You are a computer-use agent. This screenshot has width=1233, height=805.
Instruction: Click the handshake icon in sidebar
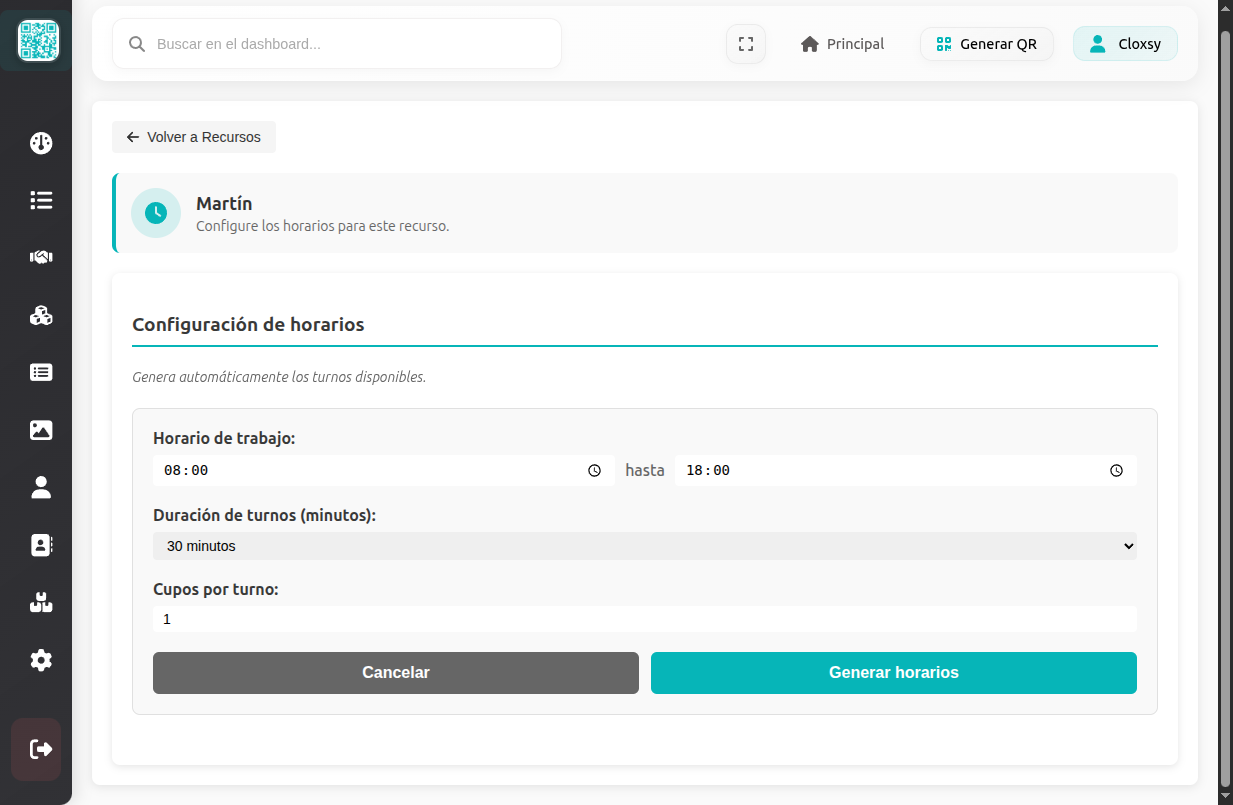(x=41, y=257)
